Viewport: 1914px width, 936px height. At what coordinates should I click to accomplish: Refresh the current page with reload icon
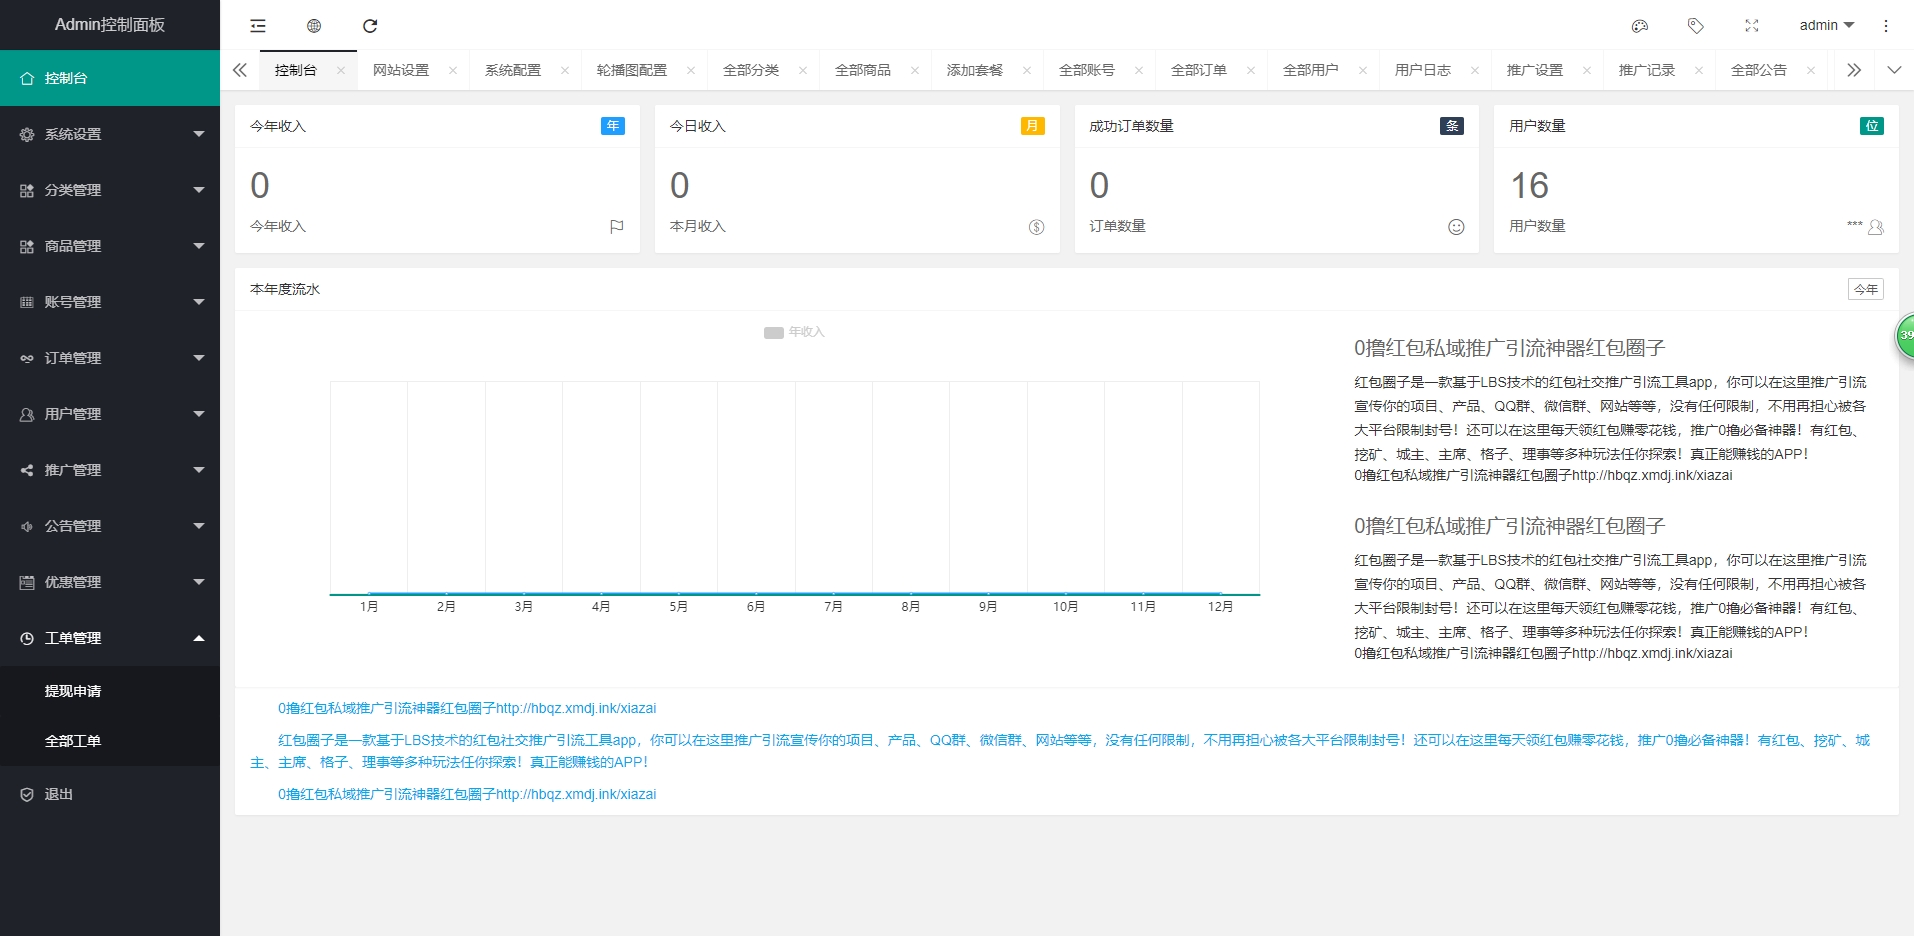coord(370,26)
